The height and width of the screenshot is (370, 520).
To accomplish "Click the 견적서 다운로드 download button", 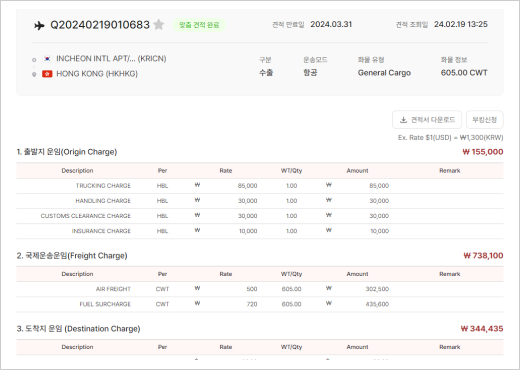I will (x=427, y=120).
